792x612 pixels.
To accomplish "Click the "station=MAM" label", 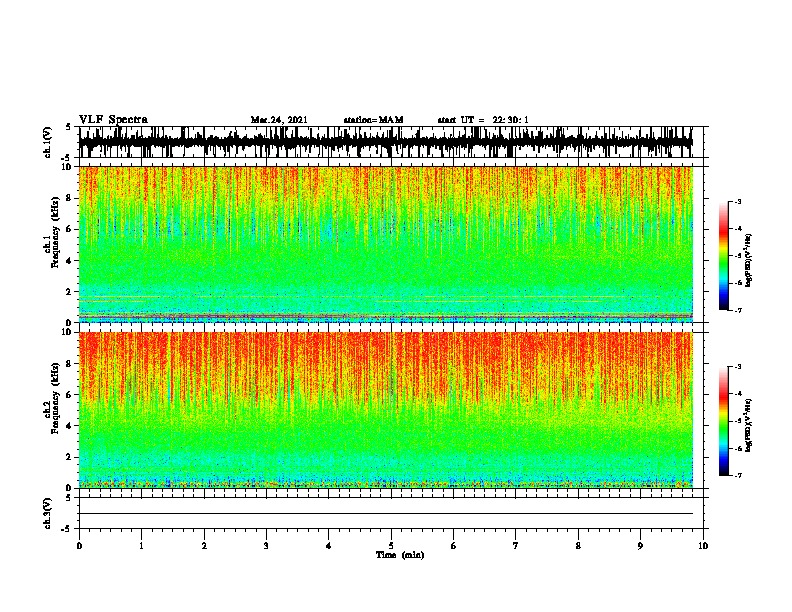I will pyautogui.click(x=373, y=120).
